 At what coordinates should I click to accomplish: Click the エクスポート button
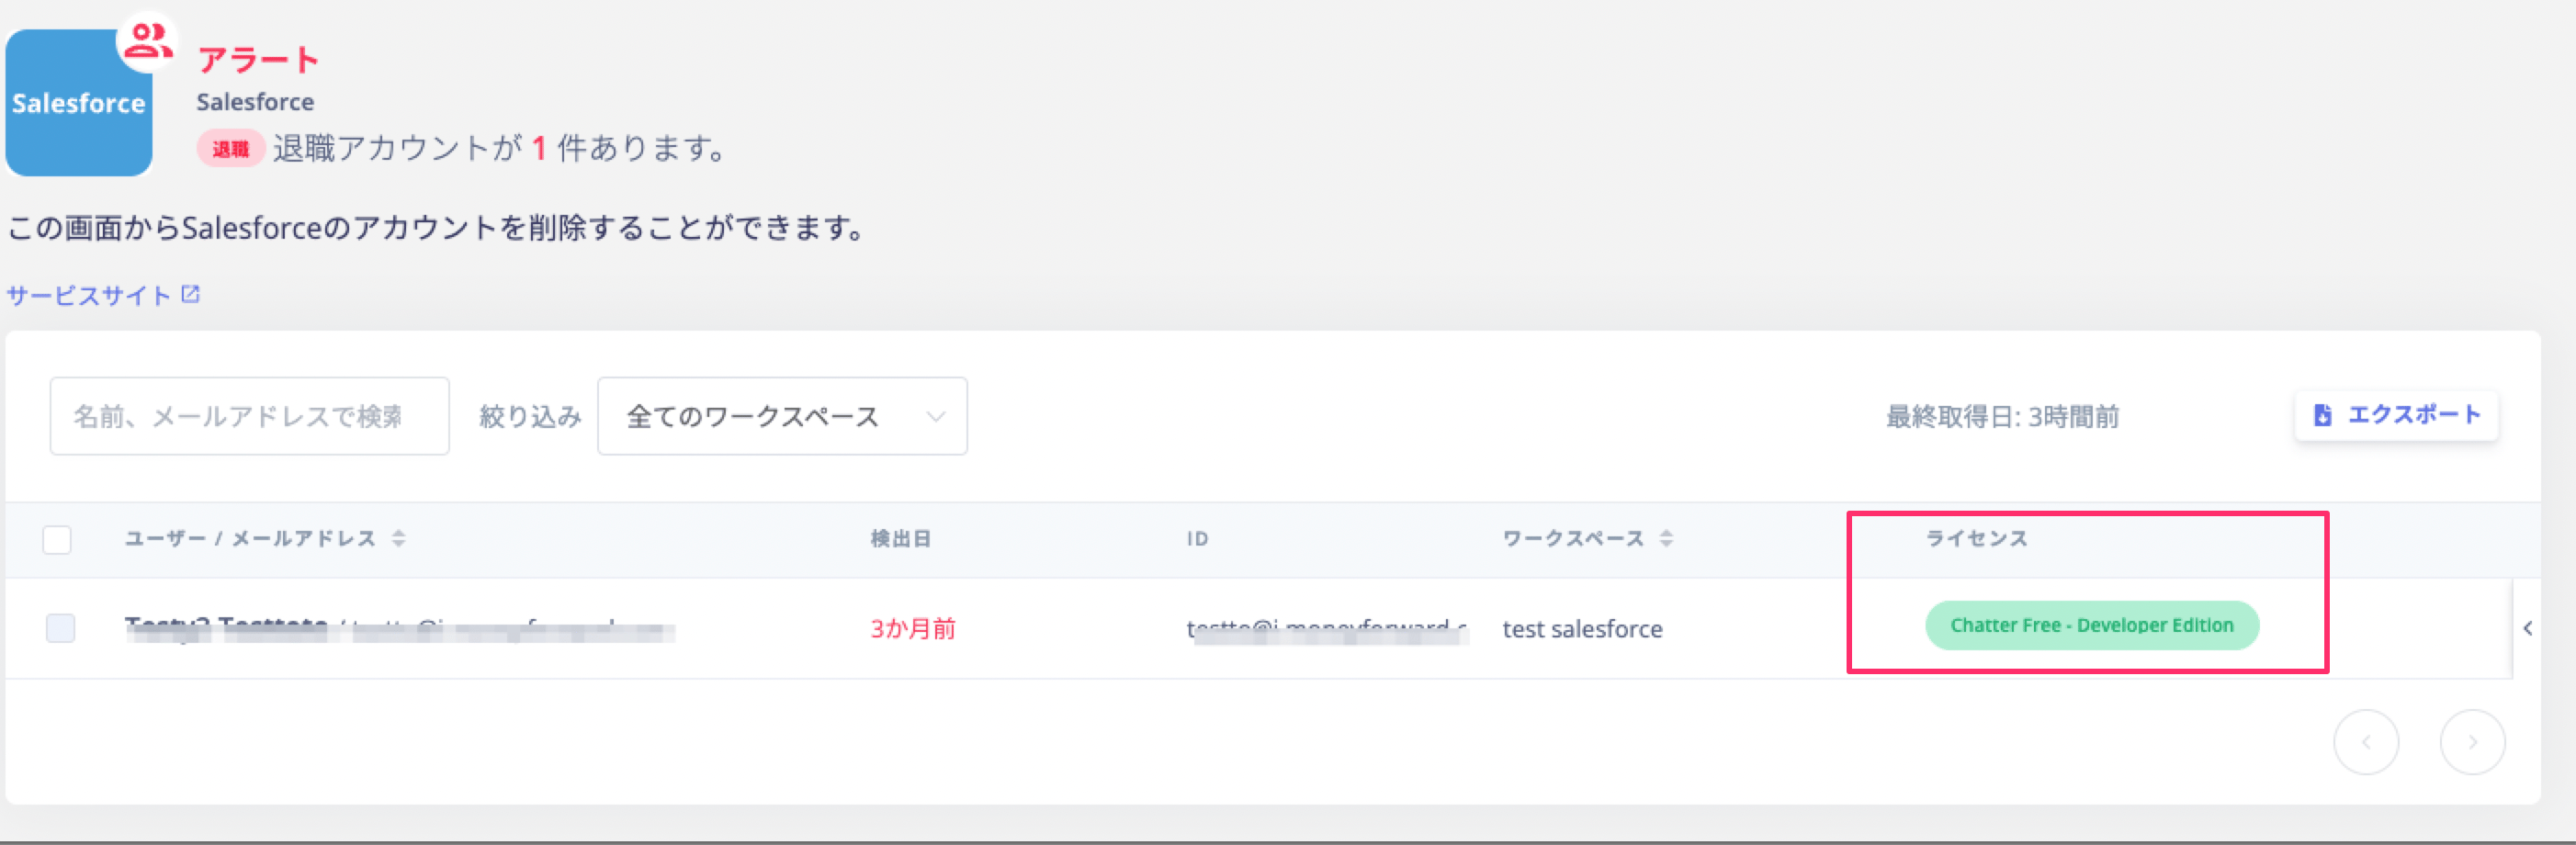tap(2396, 415)
